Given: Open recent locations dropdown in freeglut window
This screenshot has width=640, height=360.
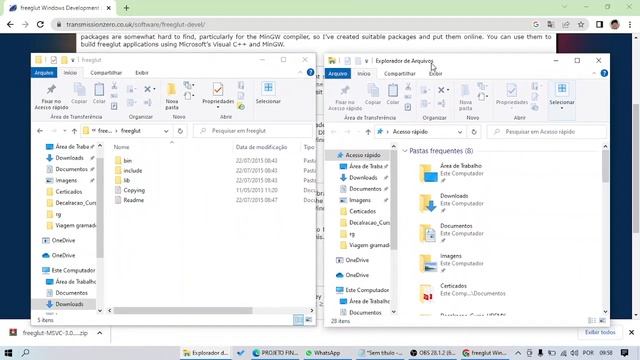Looking at the screenshot, I should pyautogui.click(x=64, y=131).
